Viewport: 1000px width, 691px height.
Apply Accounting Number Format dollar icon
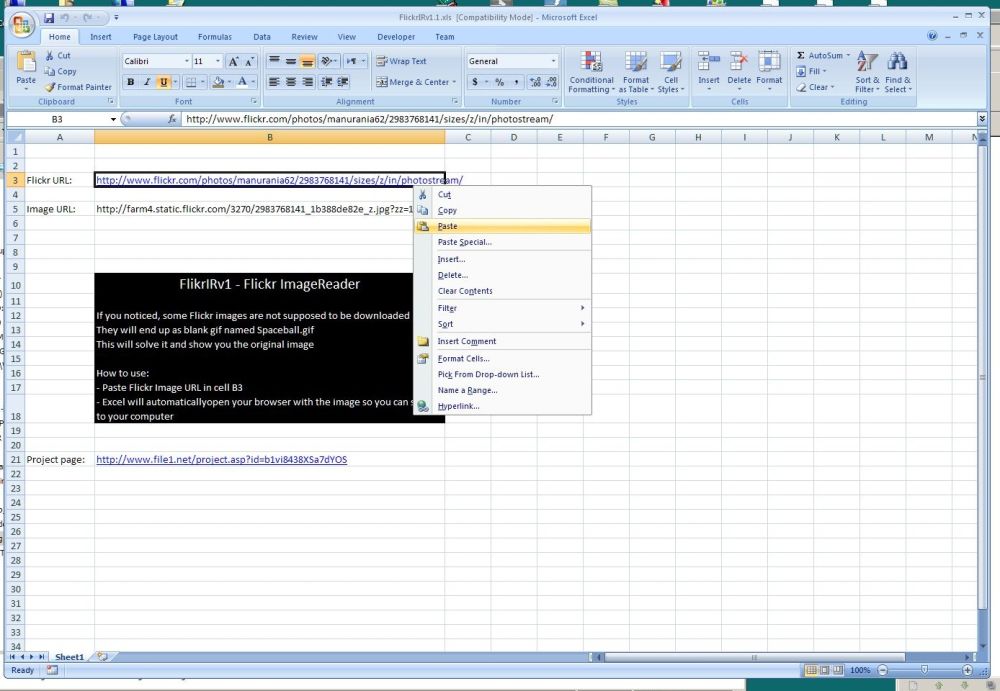475,82
